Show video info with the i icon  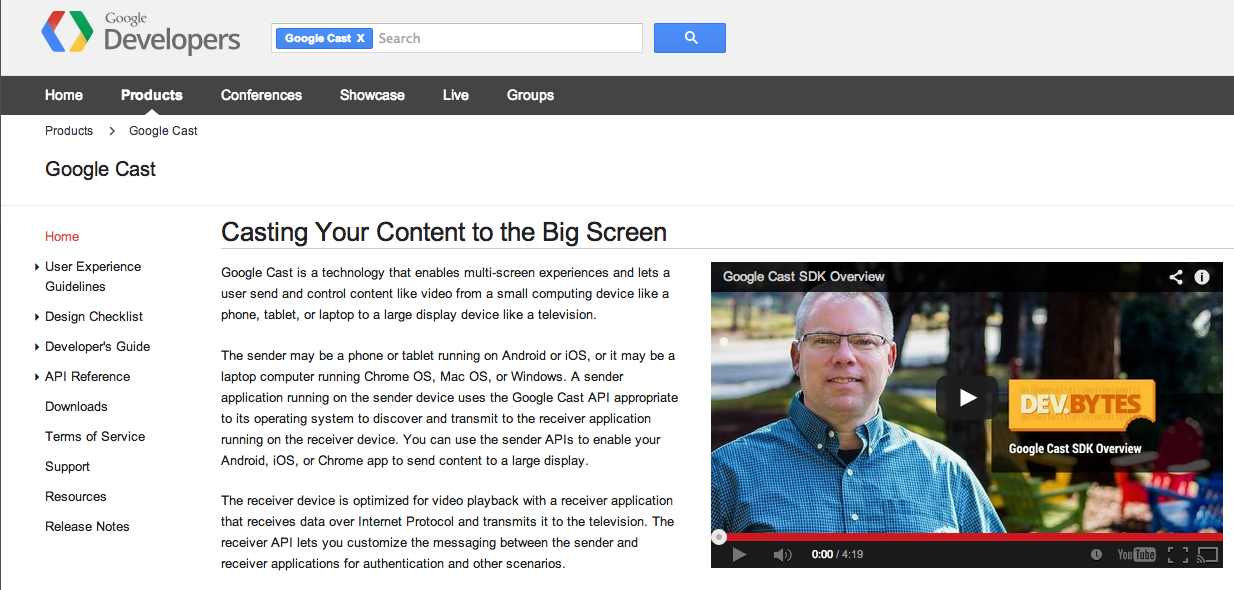1202,277
